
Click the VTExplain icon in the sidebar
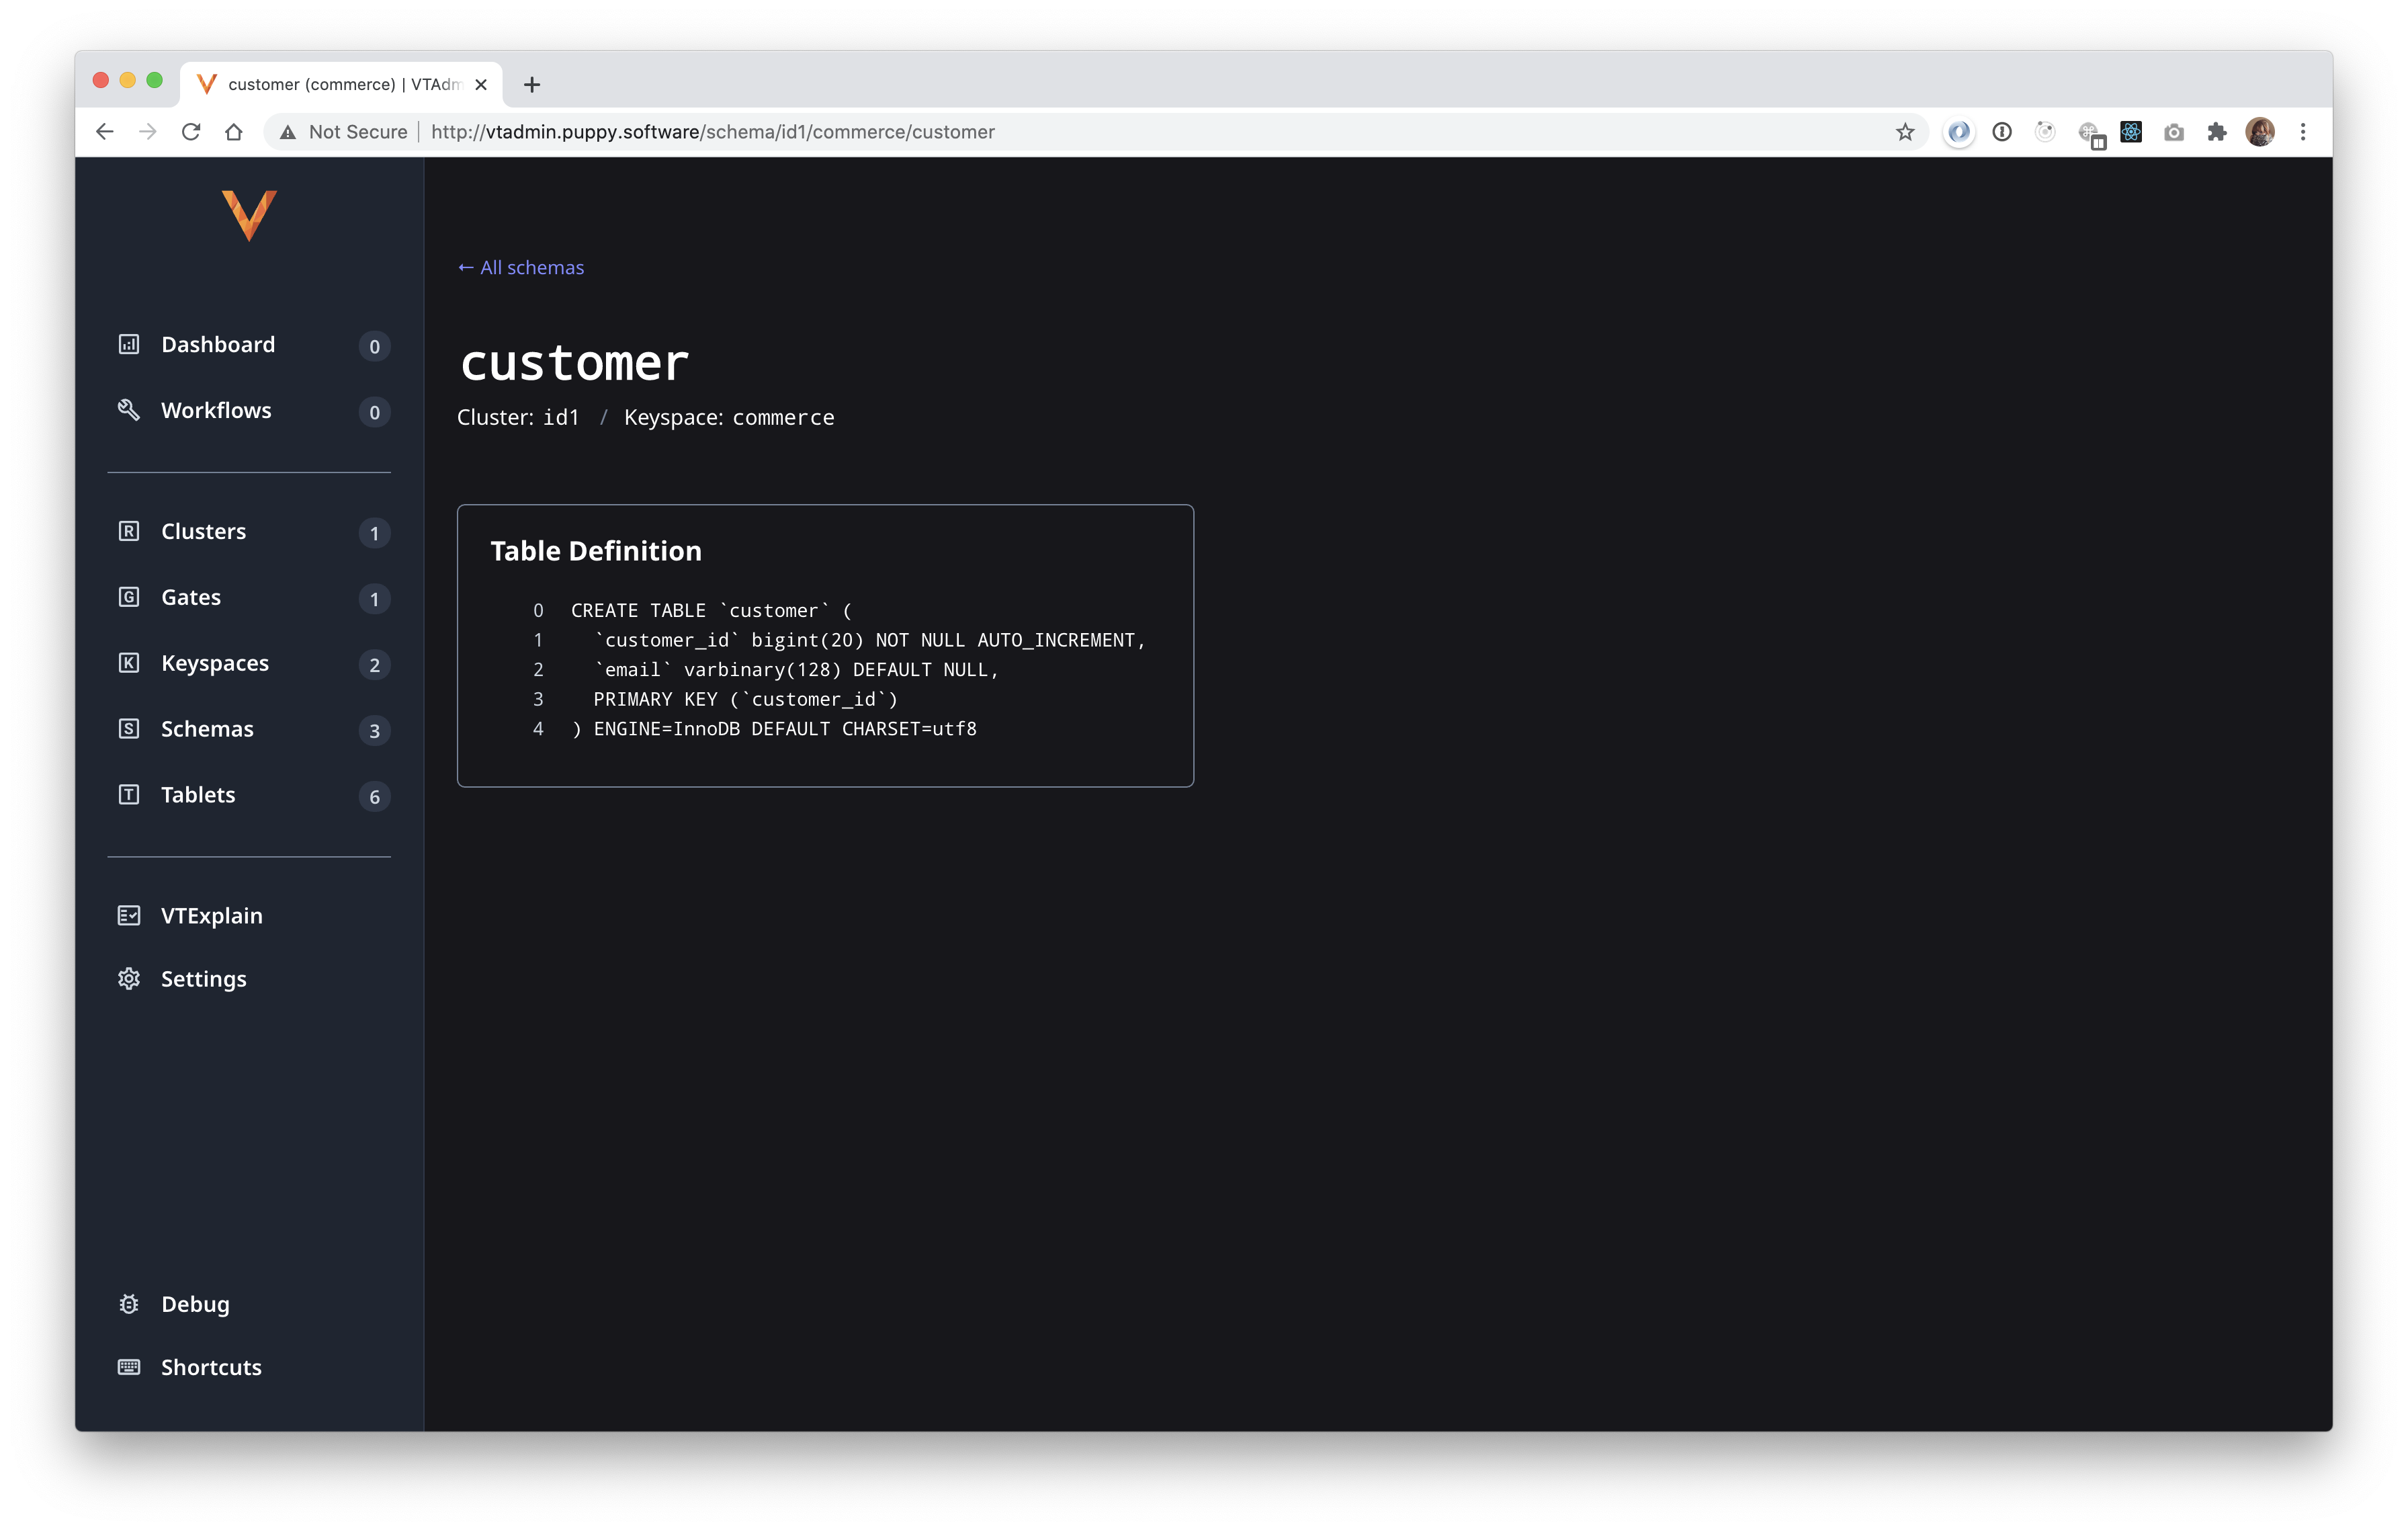tap(129, 916)
